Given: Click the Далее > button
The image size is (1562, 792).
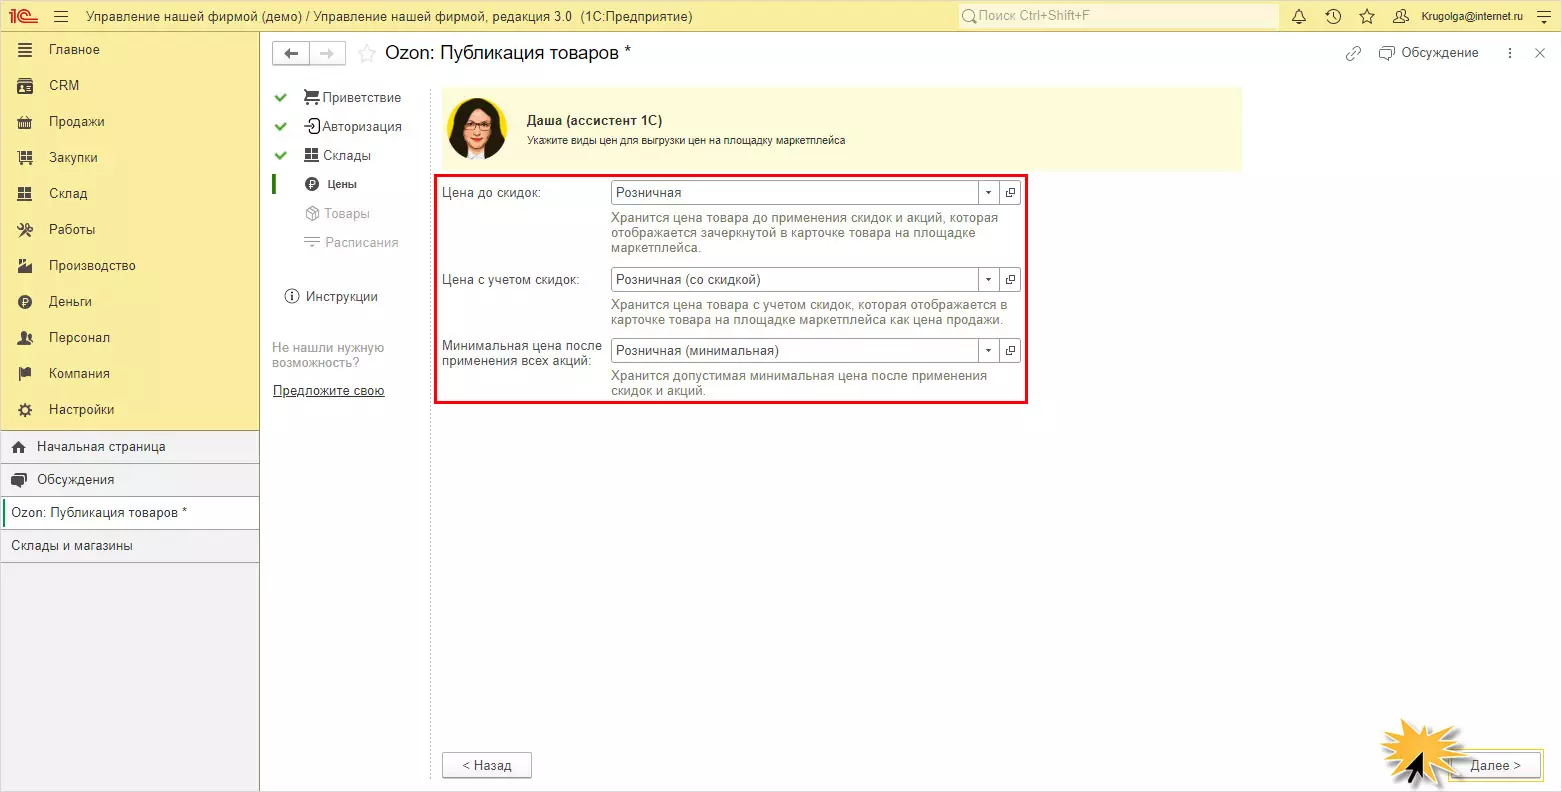Looking at the screenshot, I should (1495, 765).
